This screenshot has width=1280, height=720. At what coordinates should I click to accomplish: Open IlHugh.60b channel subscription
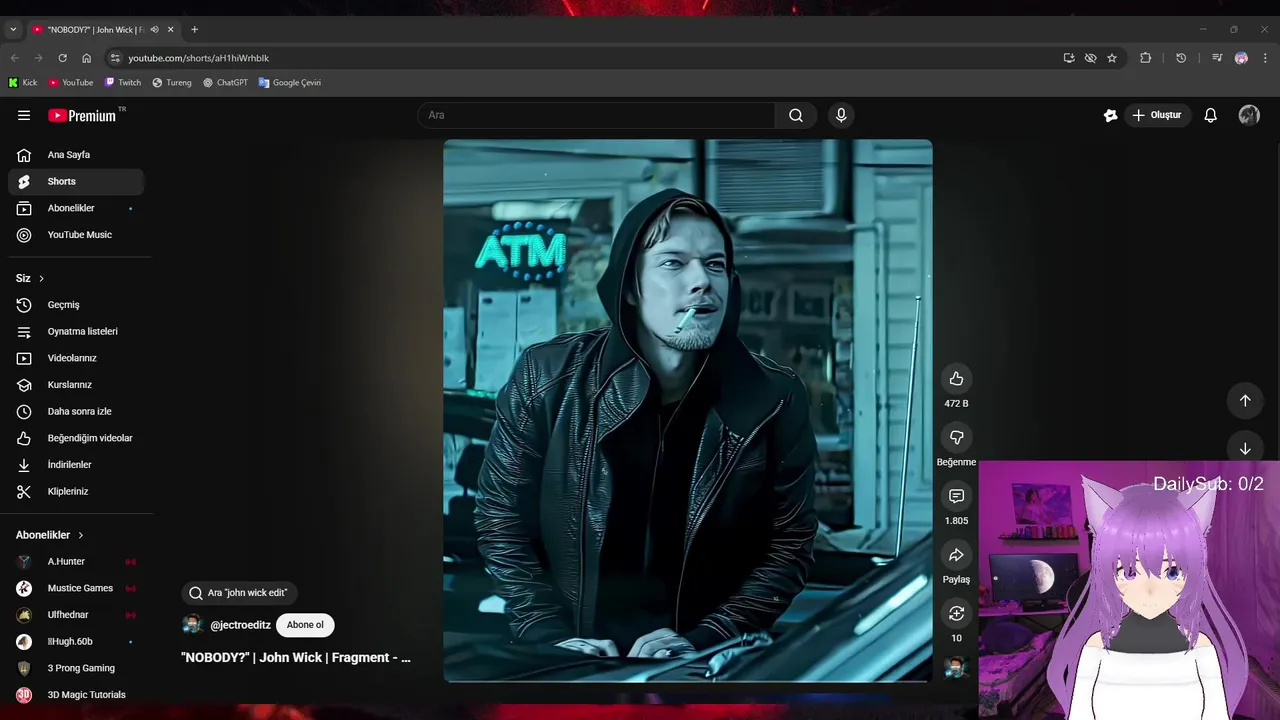coord(76,642)
